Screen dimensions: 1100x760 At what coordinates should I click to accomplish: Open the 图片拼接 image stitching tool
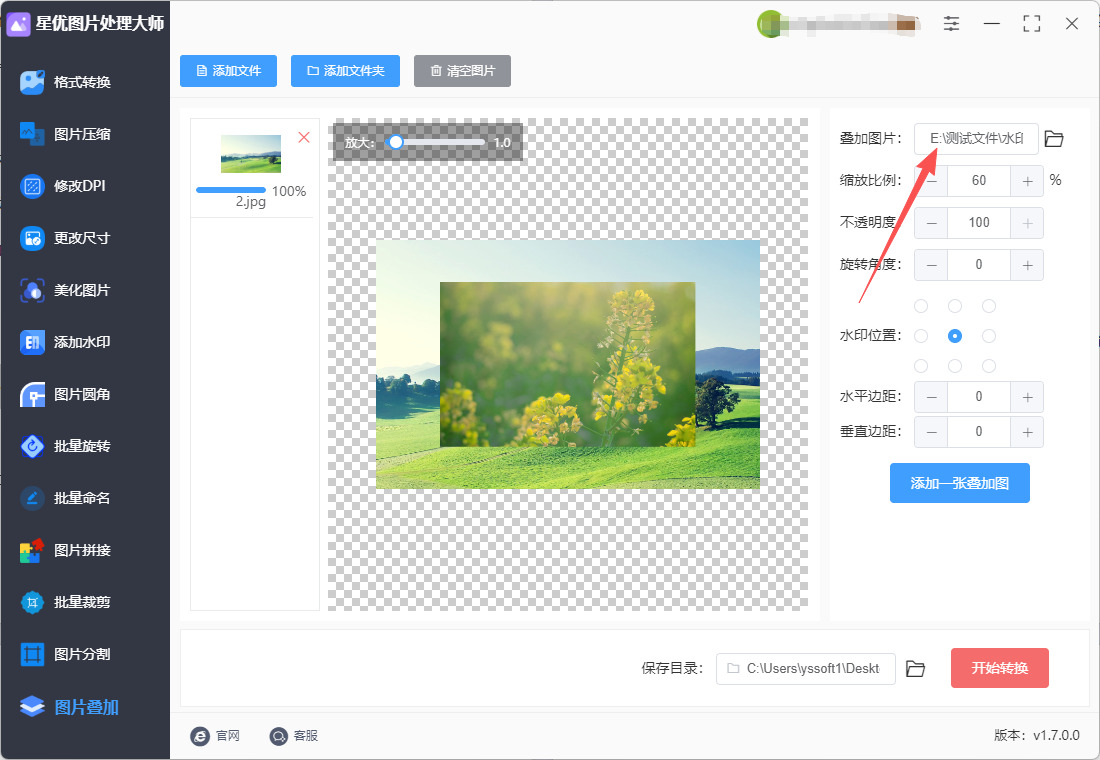tap(66, 550)
